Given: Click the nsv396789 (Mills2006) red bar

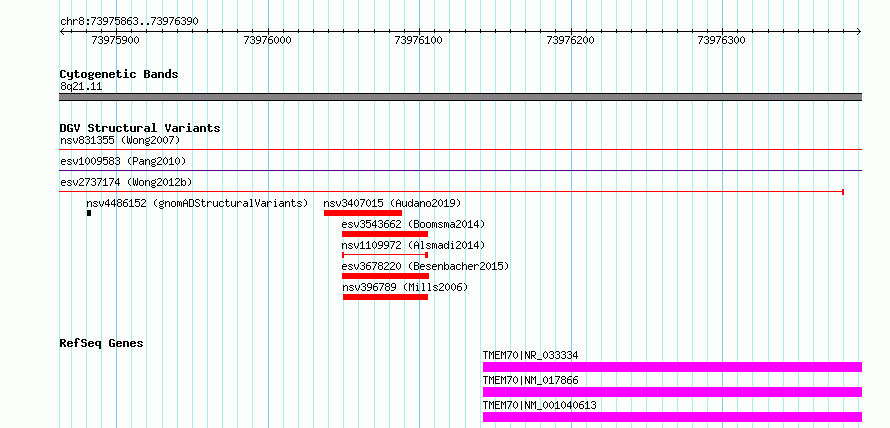Looking at the screenshot, I should (x=385, y=297).
